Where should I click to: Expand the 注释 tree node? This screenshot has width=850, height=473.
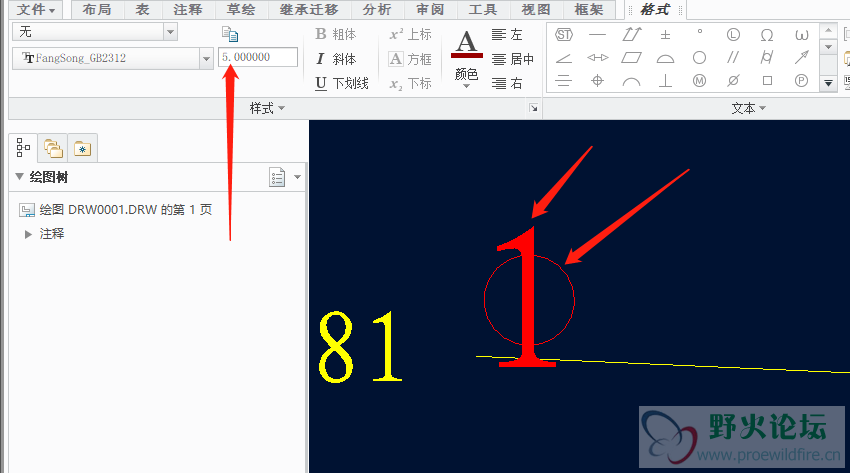(x=28, y=234)
